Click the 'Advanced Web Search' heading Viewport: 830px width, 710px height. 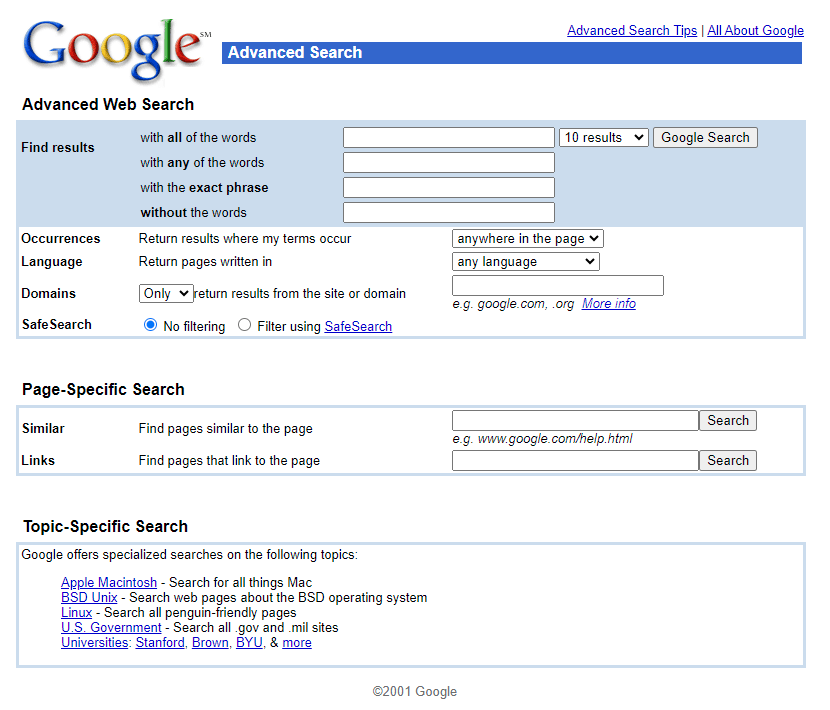click(108, 104)
